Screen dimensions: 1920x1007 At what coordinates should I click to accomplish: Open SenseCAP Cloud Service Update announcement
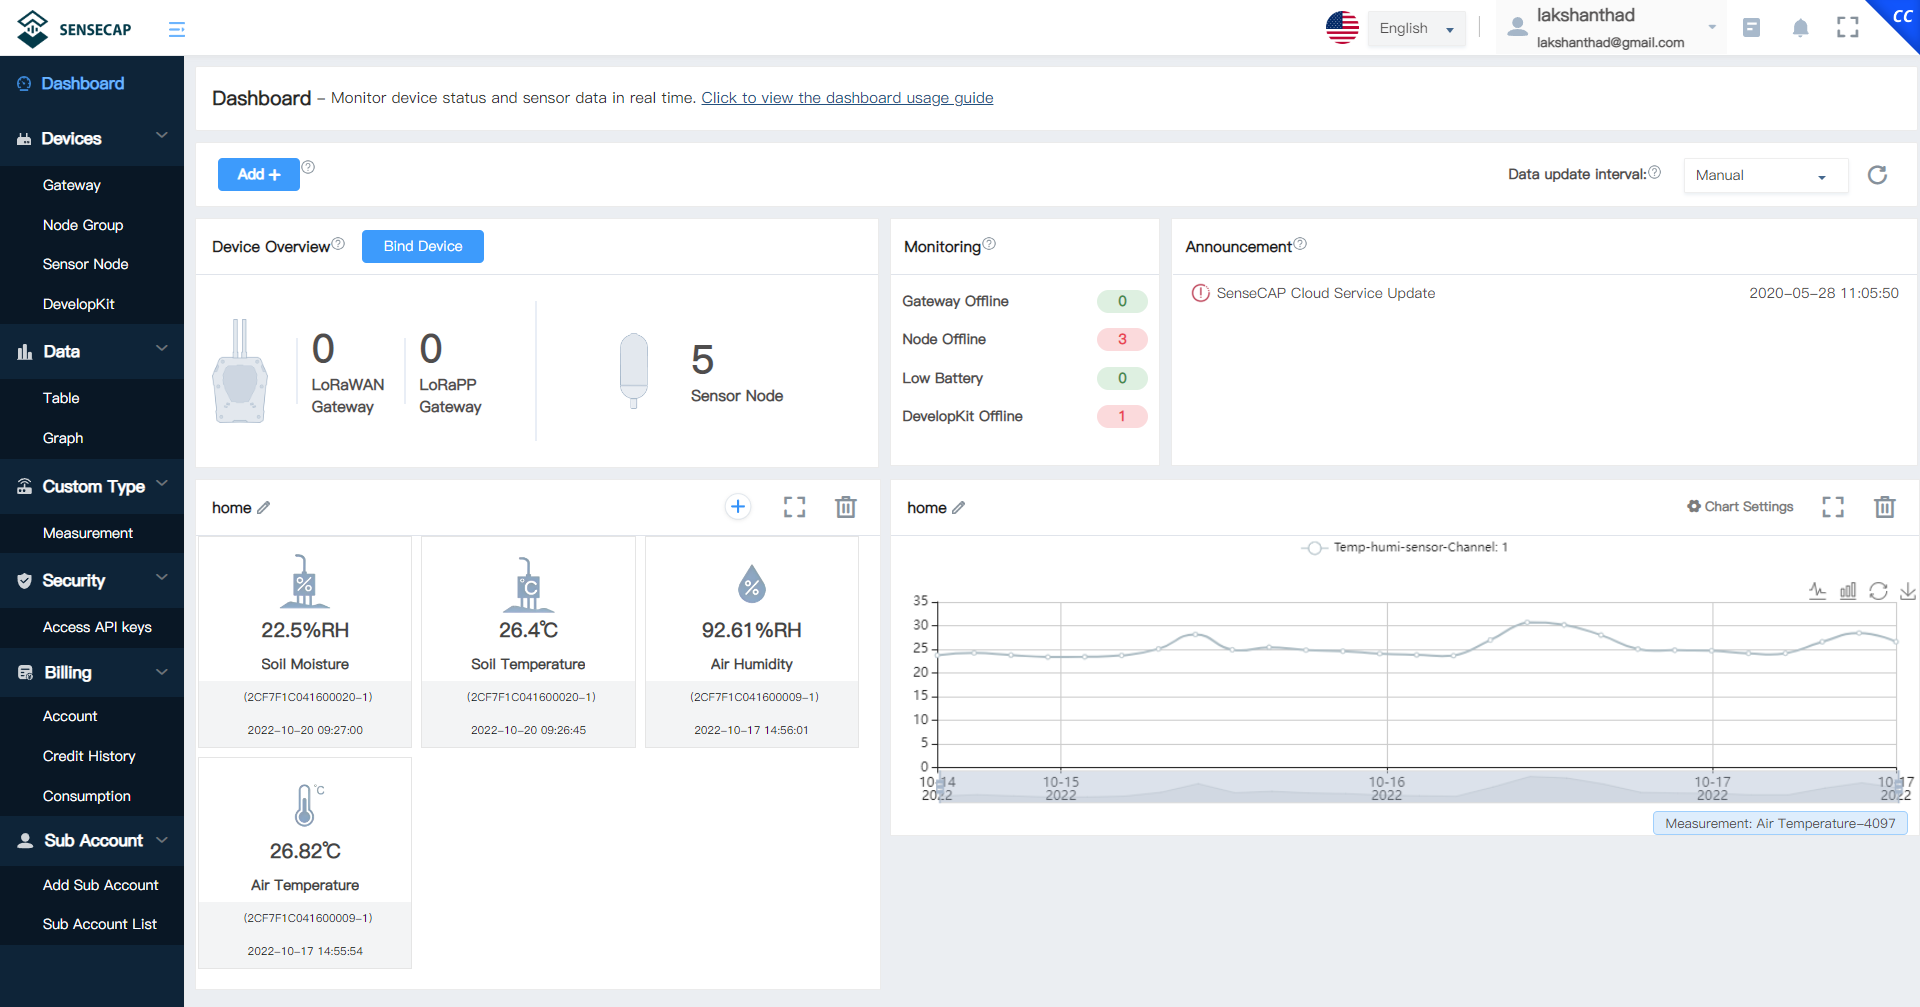(x=1326, y=293)
